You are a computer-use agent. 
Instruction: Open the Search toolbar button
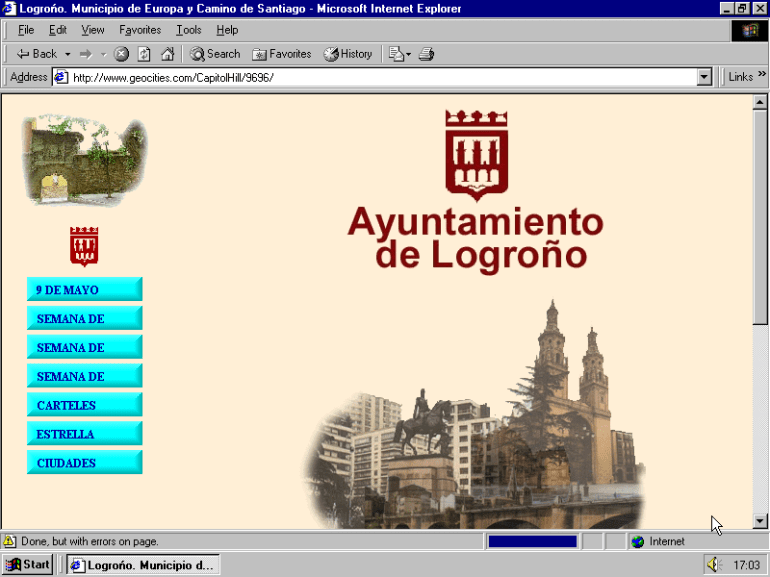point(215,54)
